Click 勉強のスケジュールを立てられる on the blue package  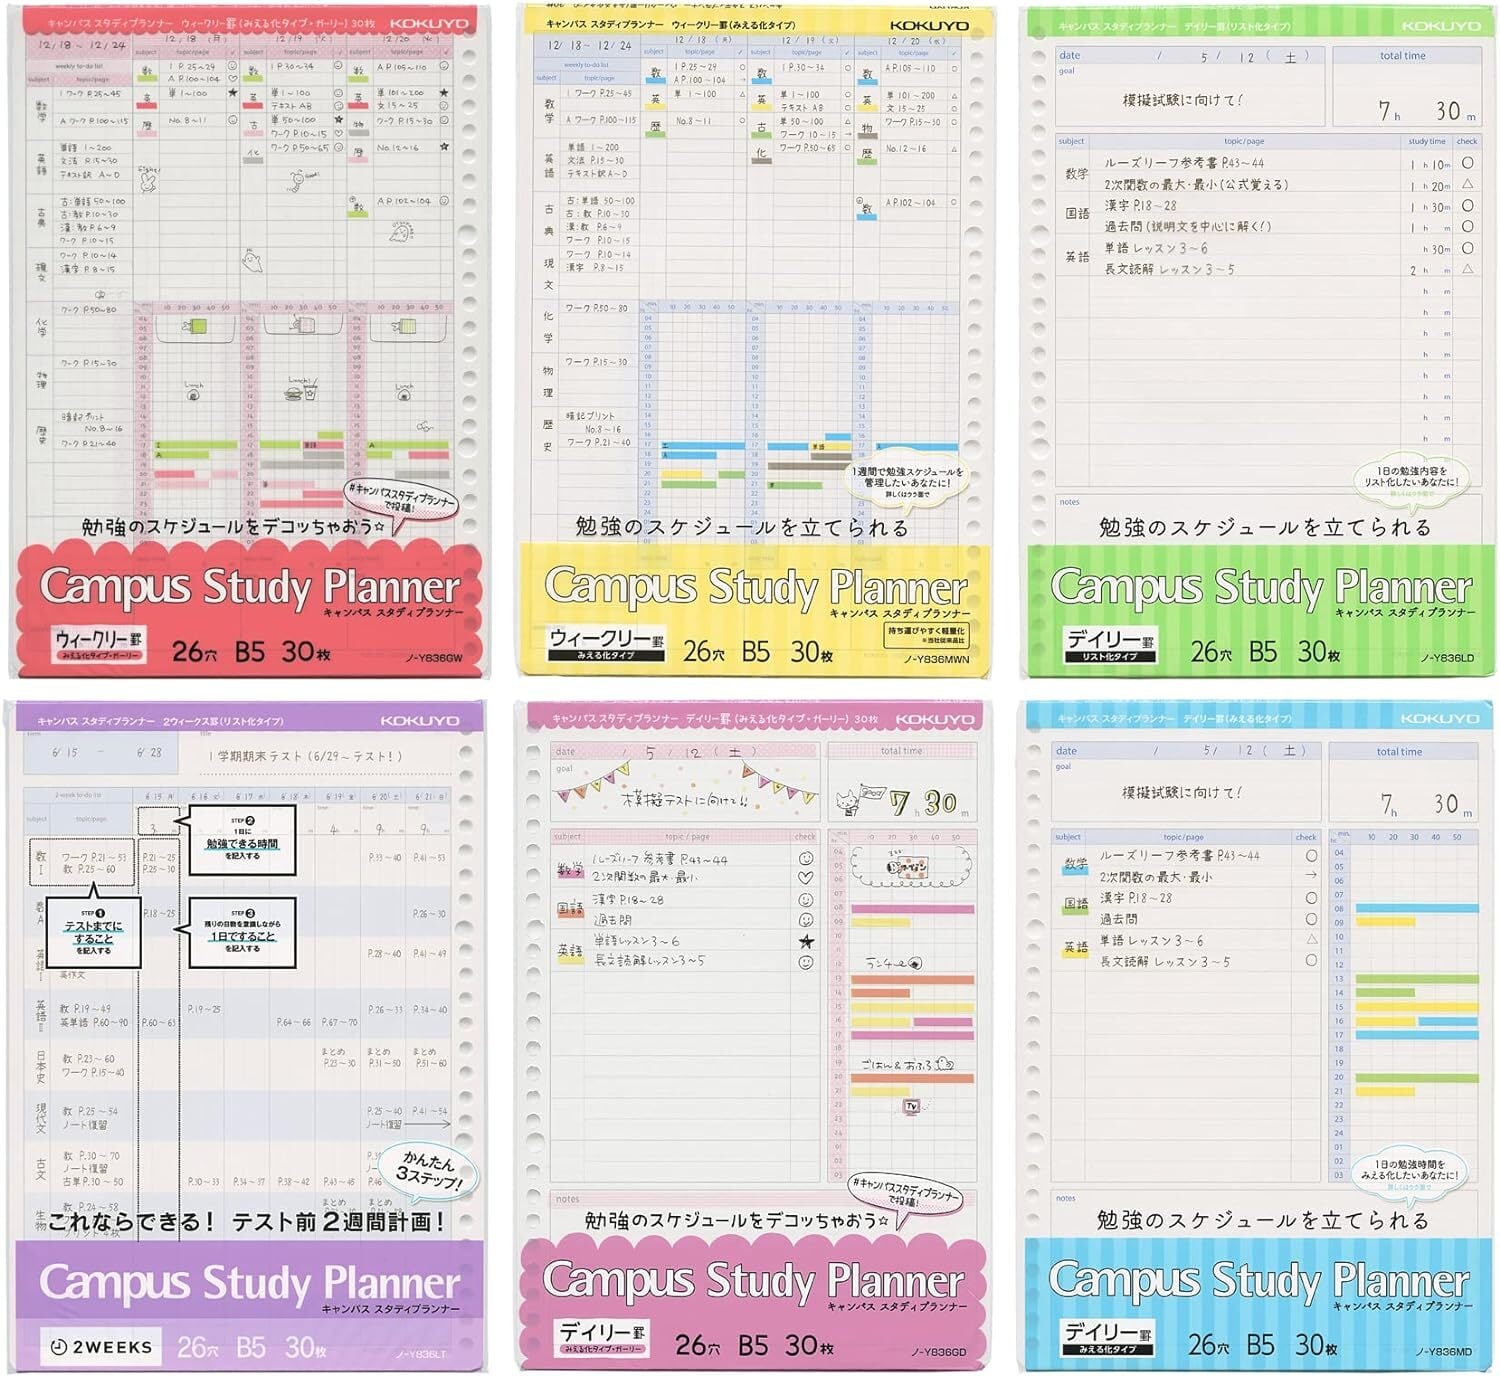1262,1220
